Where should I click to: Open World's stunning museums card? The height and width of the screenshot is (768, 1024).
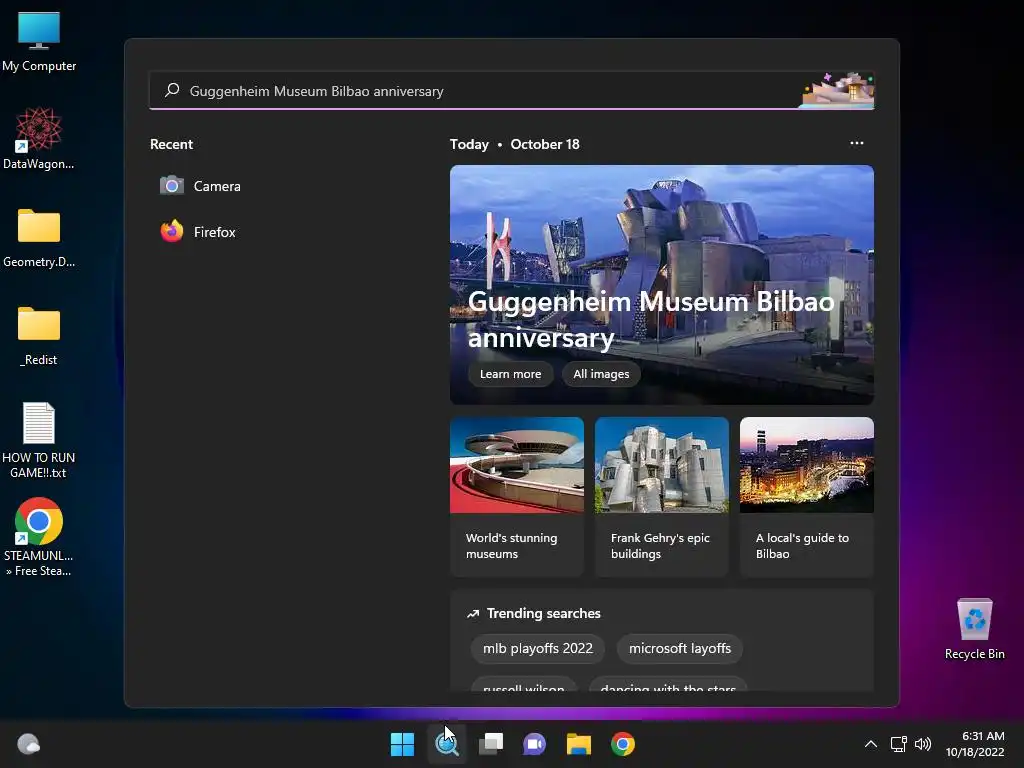[x=517, y=496]
